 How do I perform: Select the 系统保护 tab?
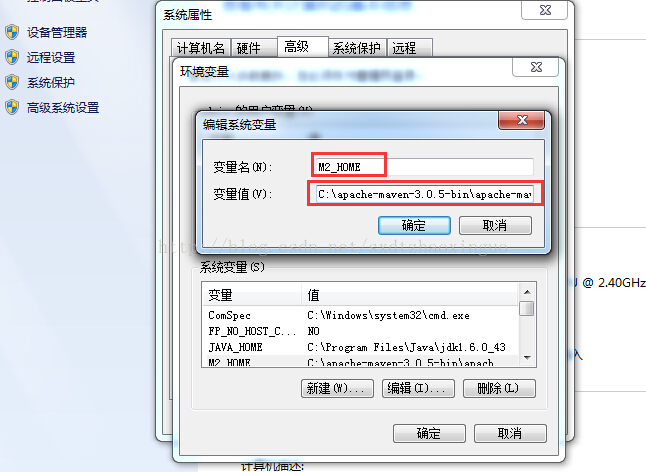pyautogui.click(x=357, y=48)
